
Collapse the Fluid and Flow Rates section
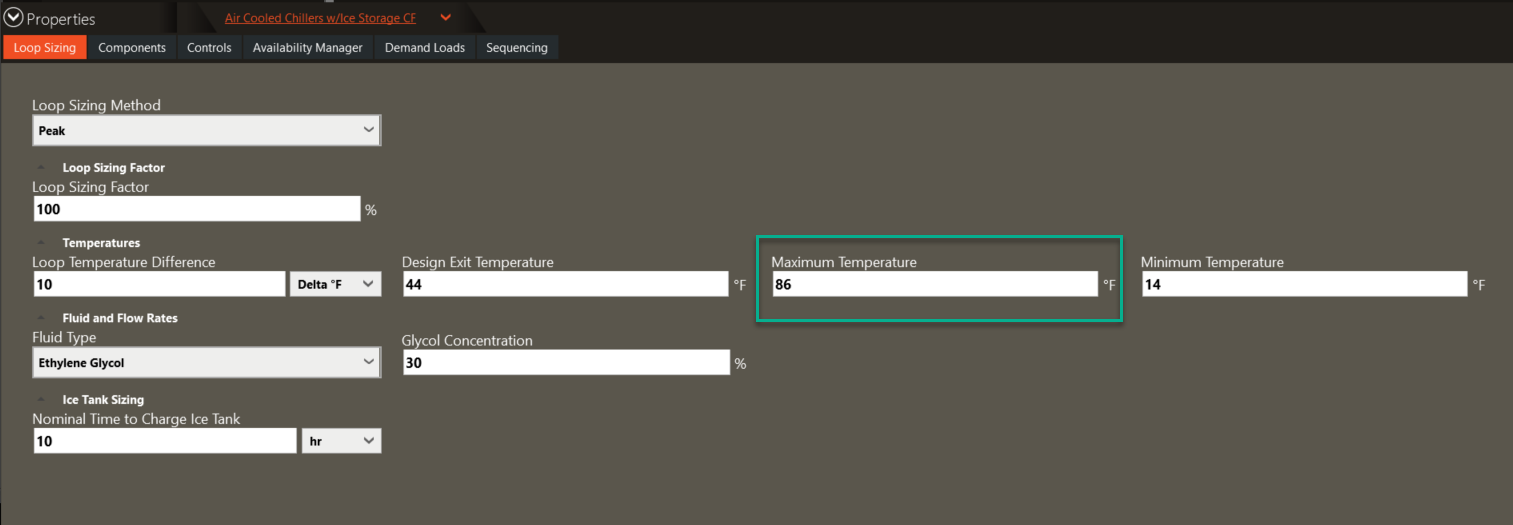click(41, 318)
